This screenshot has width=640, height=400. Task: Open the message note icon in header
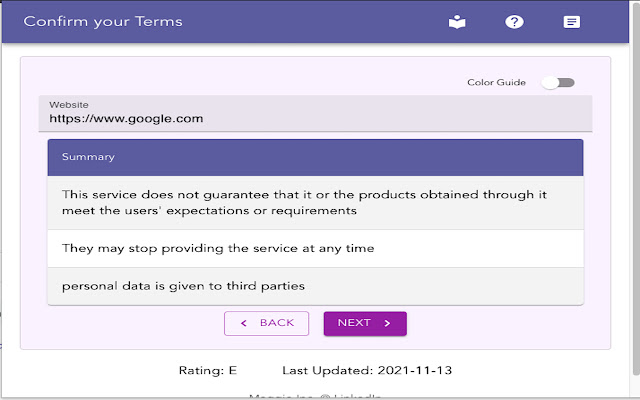coord(572,22)
